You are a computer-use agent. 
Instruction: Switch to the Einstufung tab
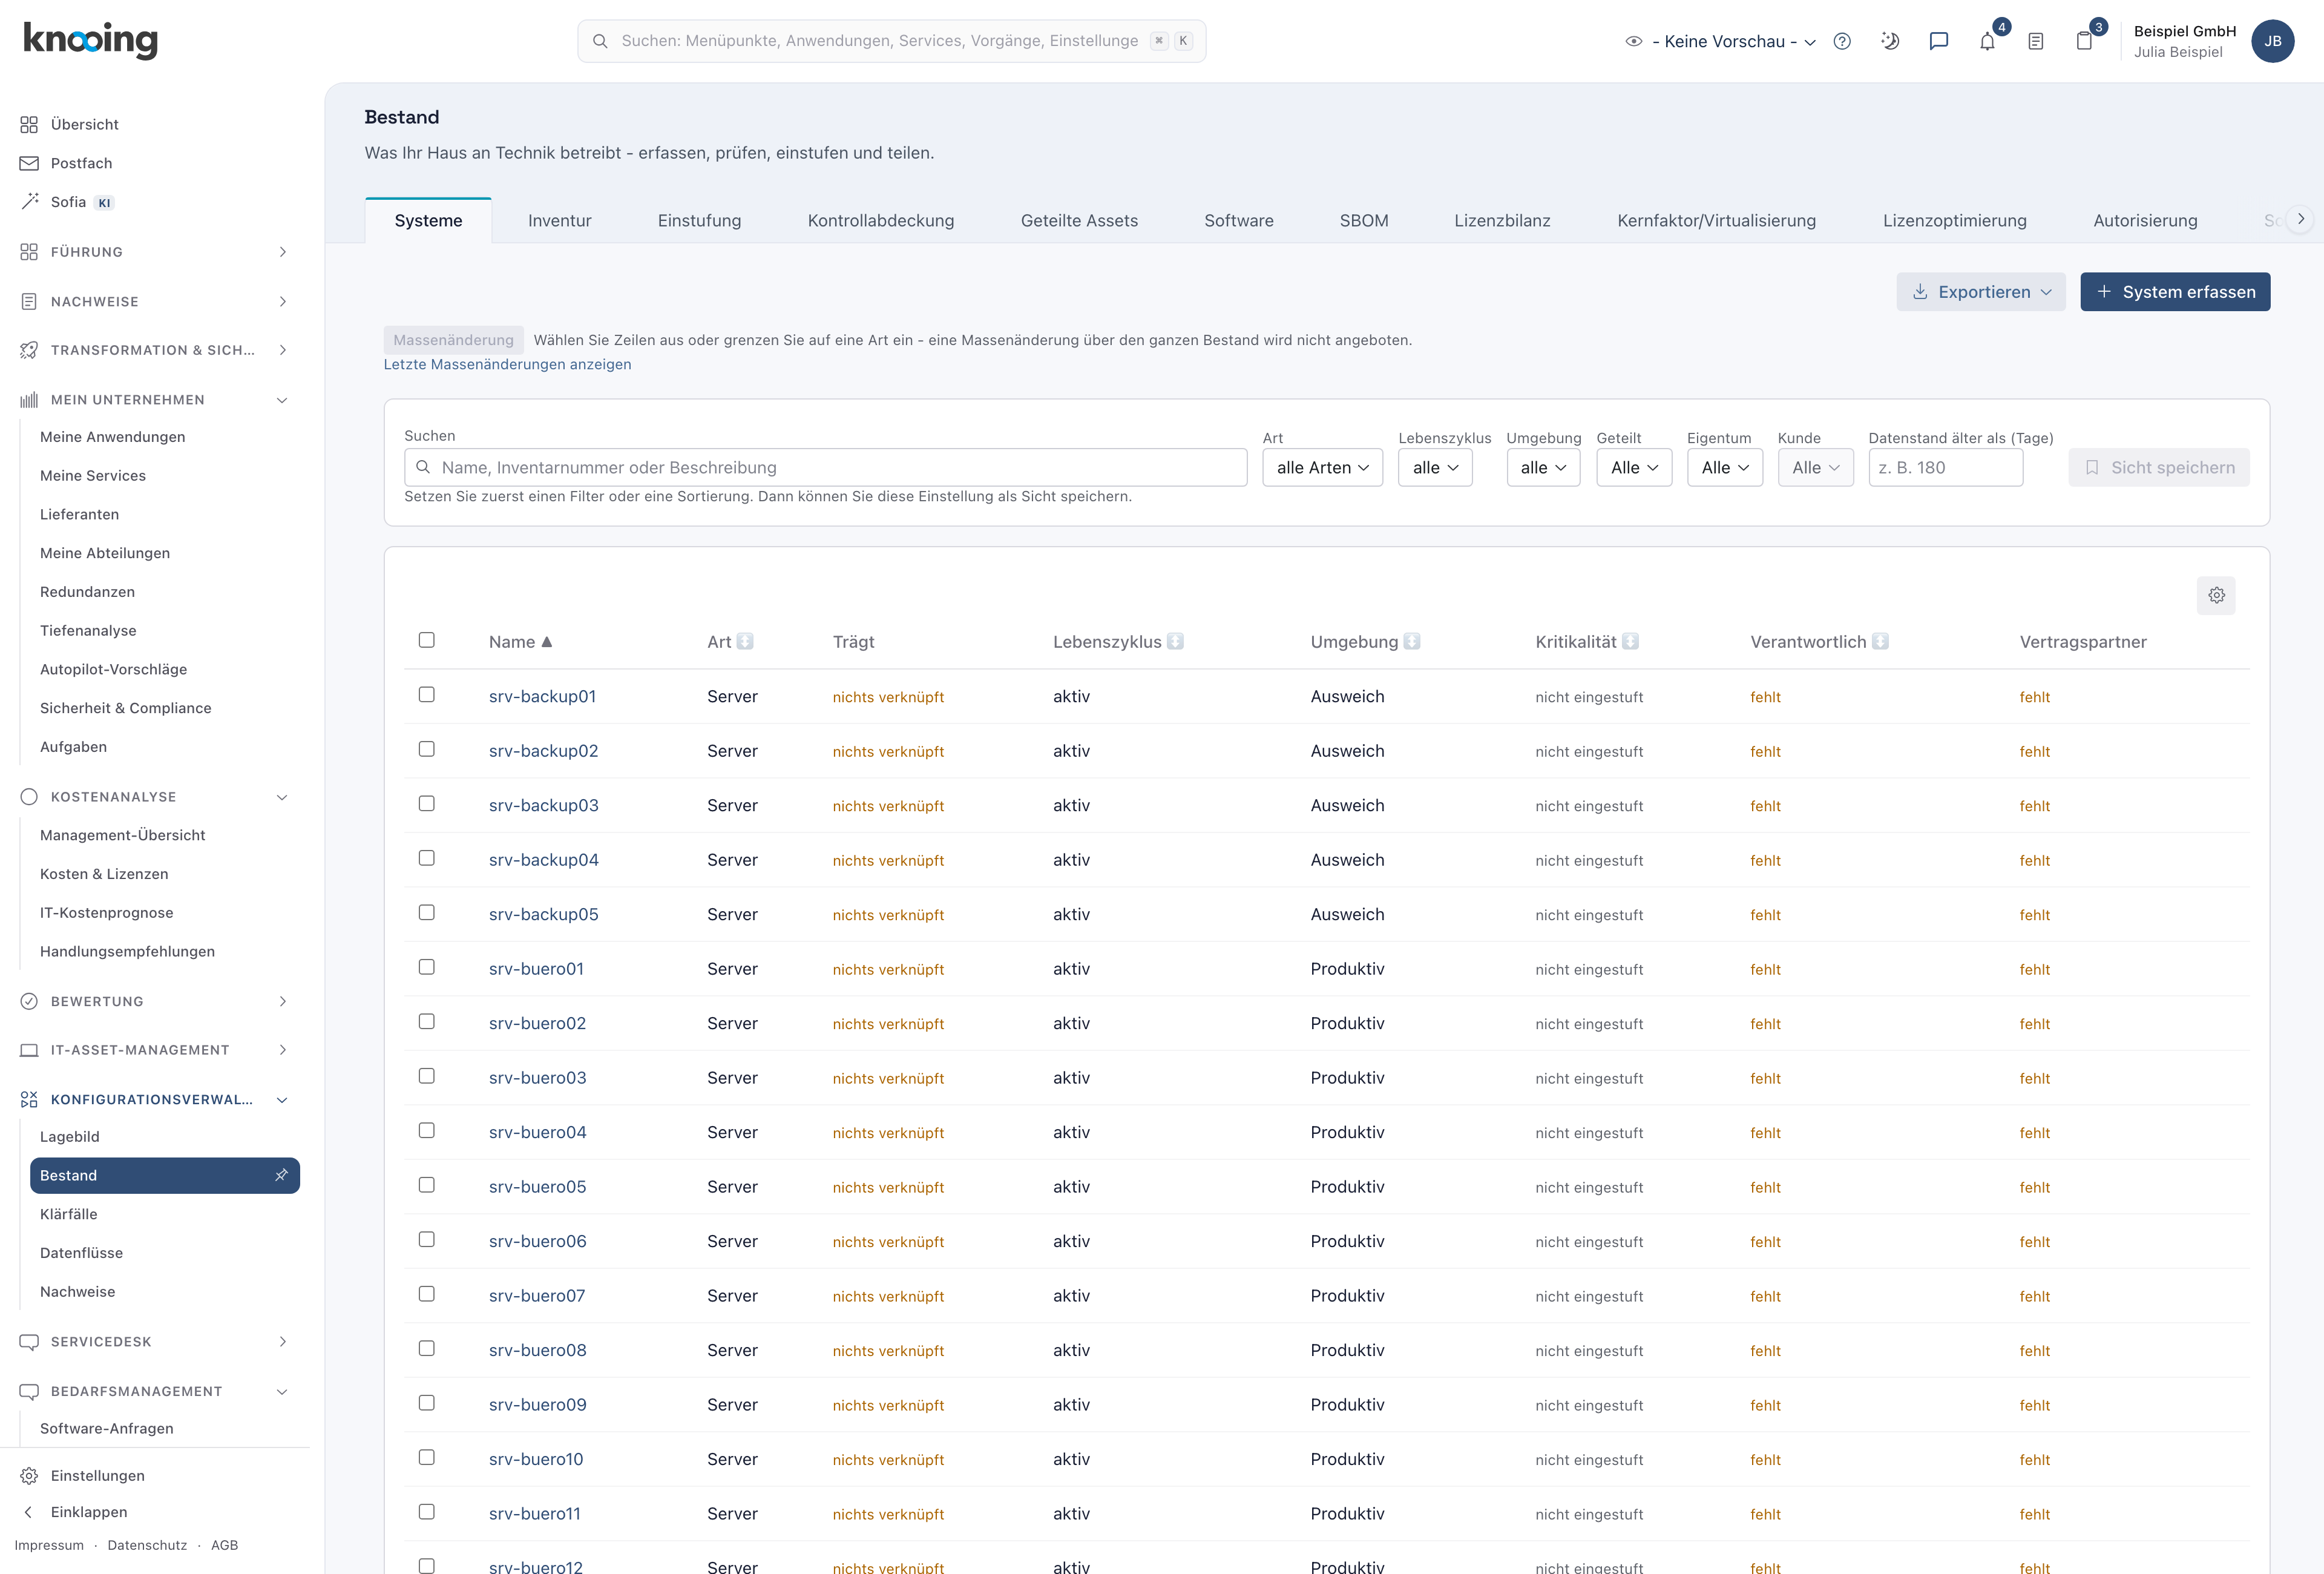tap(699, 220)
